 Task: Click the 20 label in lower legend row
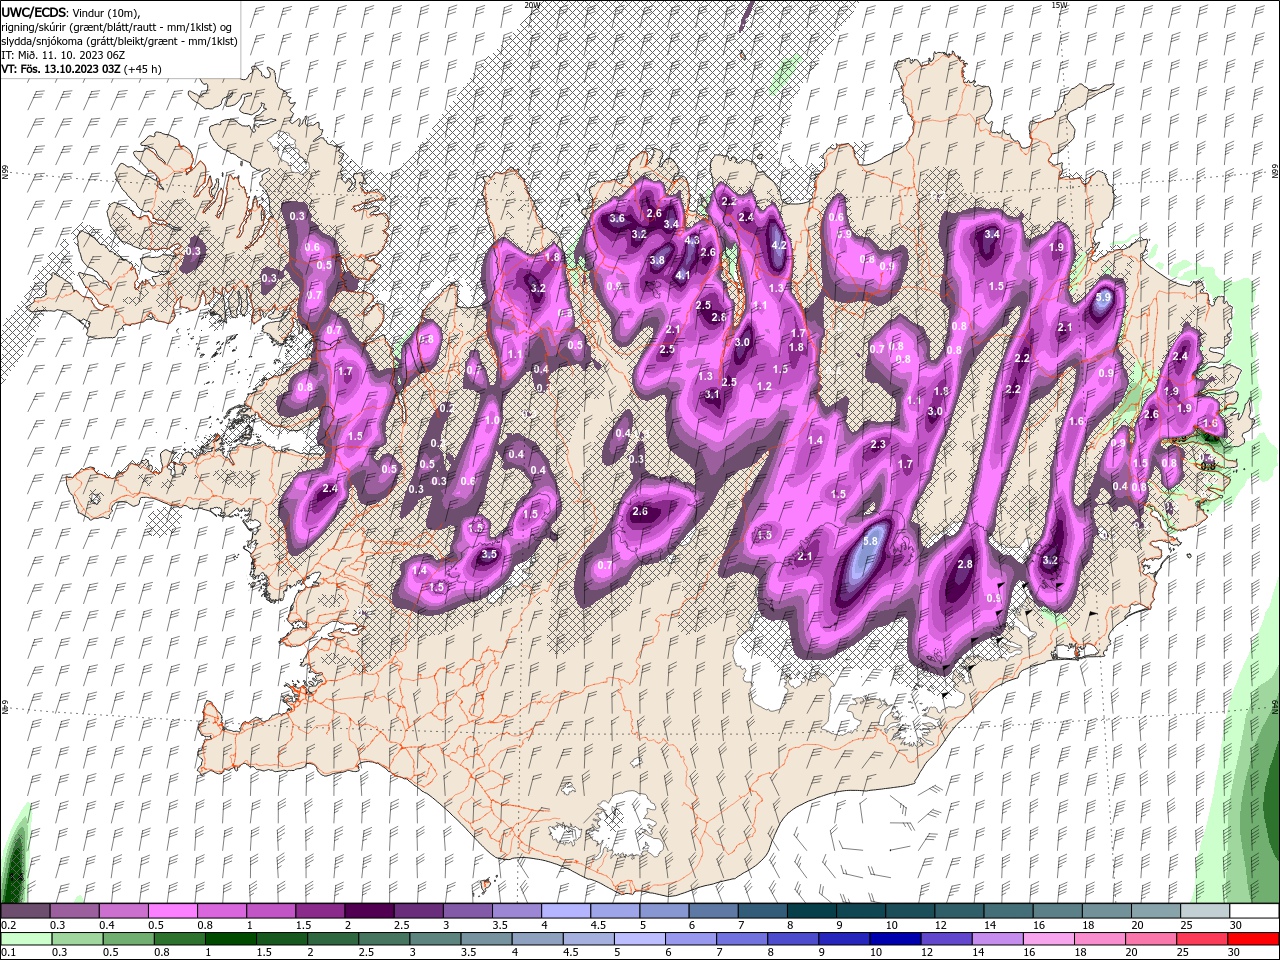coord(1136,953)
